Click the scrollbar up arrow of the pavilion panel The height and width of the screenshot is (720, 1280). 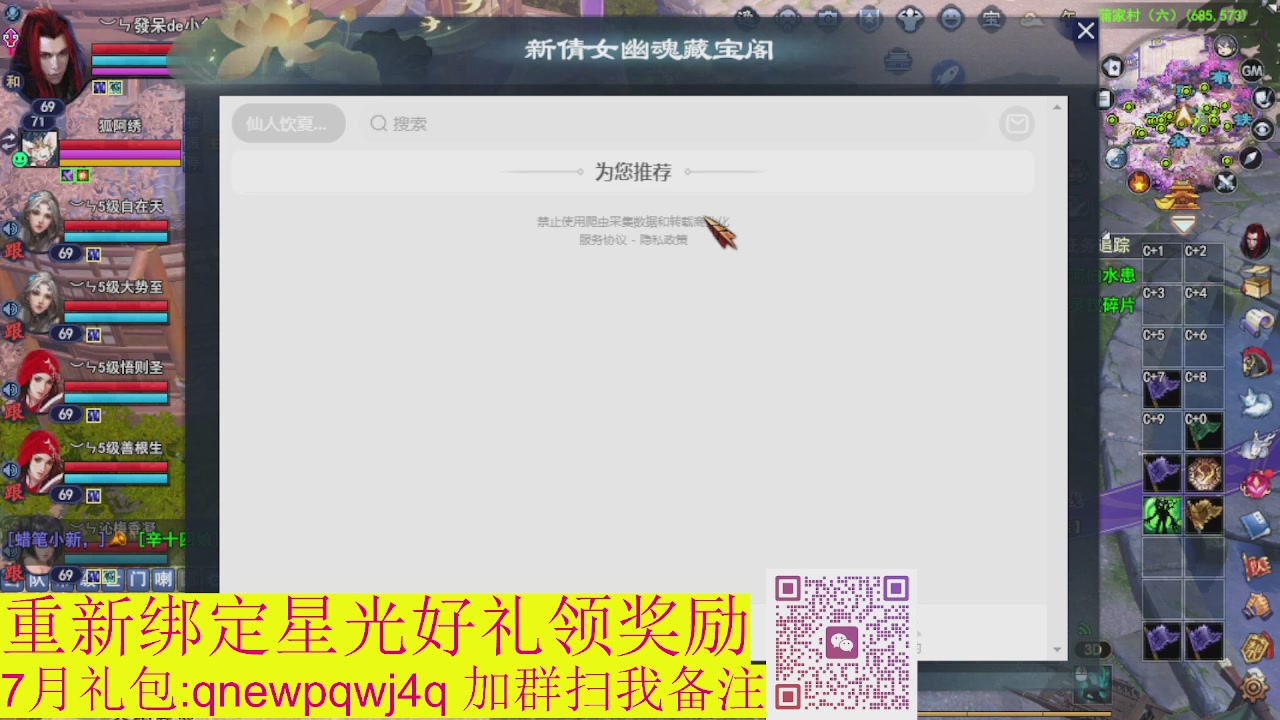pos(1057,106)
